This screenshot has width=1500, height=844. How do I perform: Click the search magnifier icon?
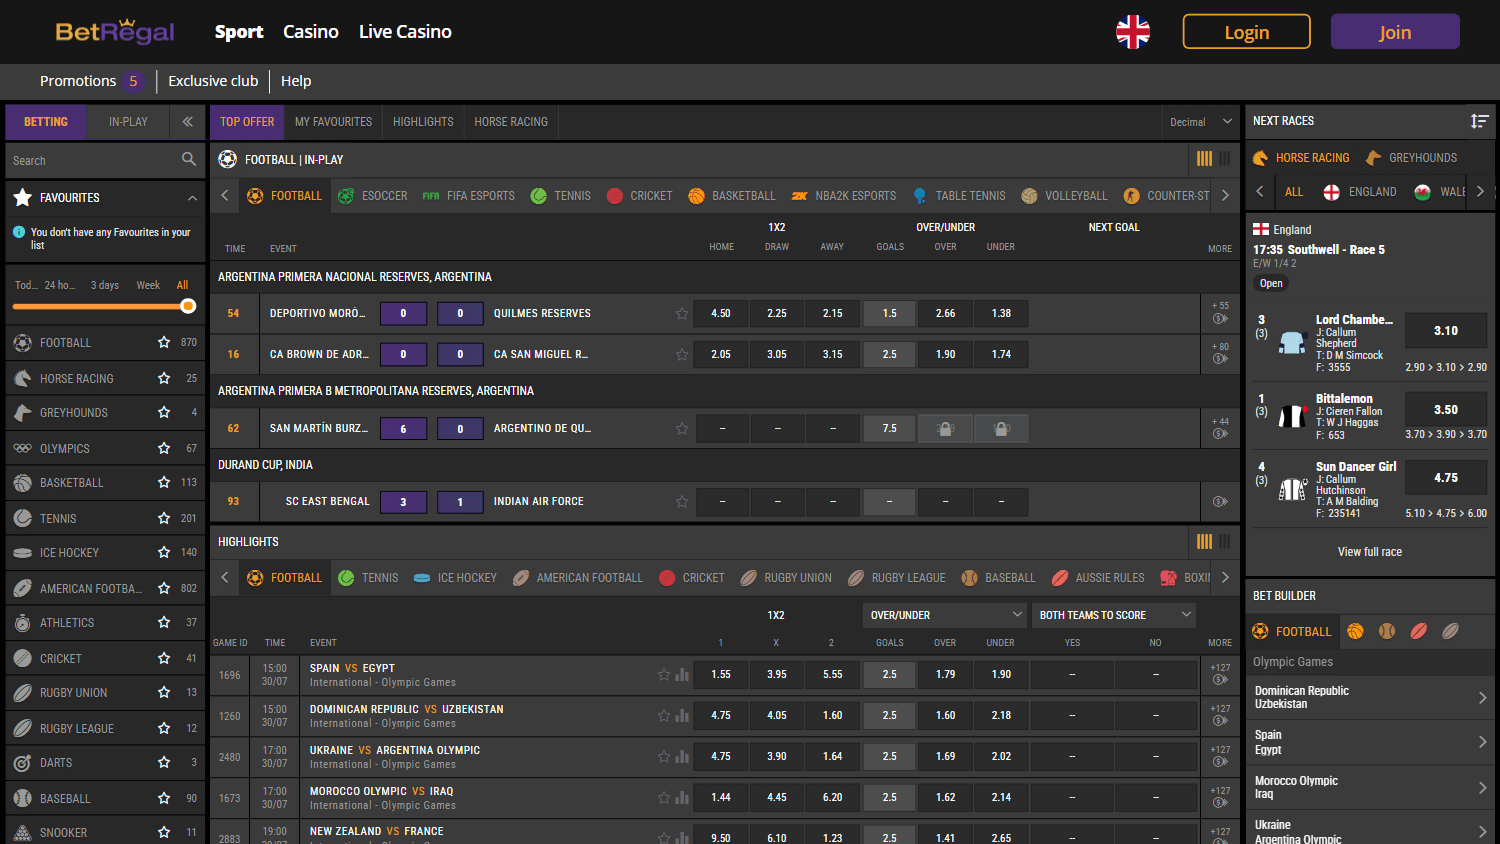click(x=189, y=160)
